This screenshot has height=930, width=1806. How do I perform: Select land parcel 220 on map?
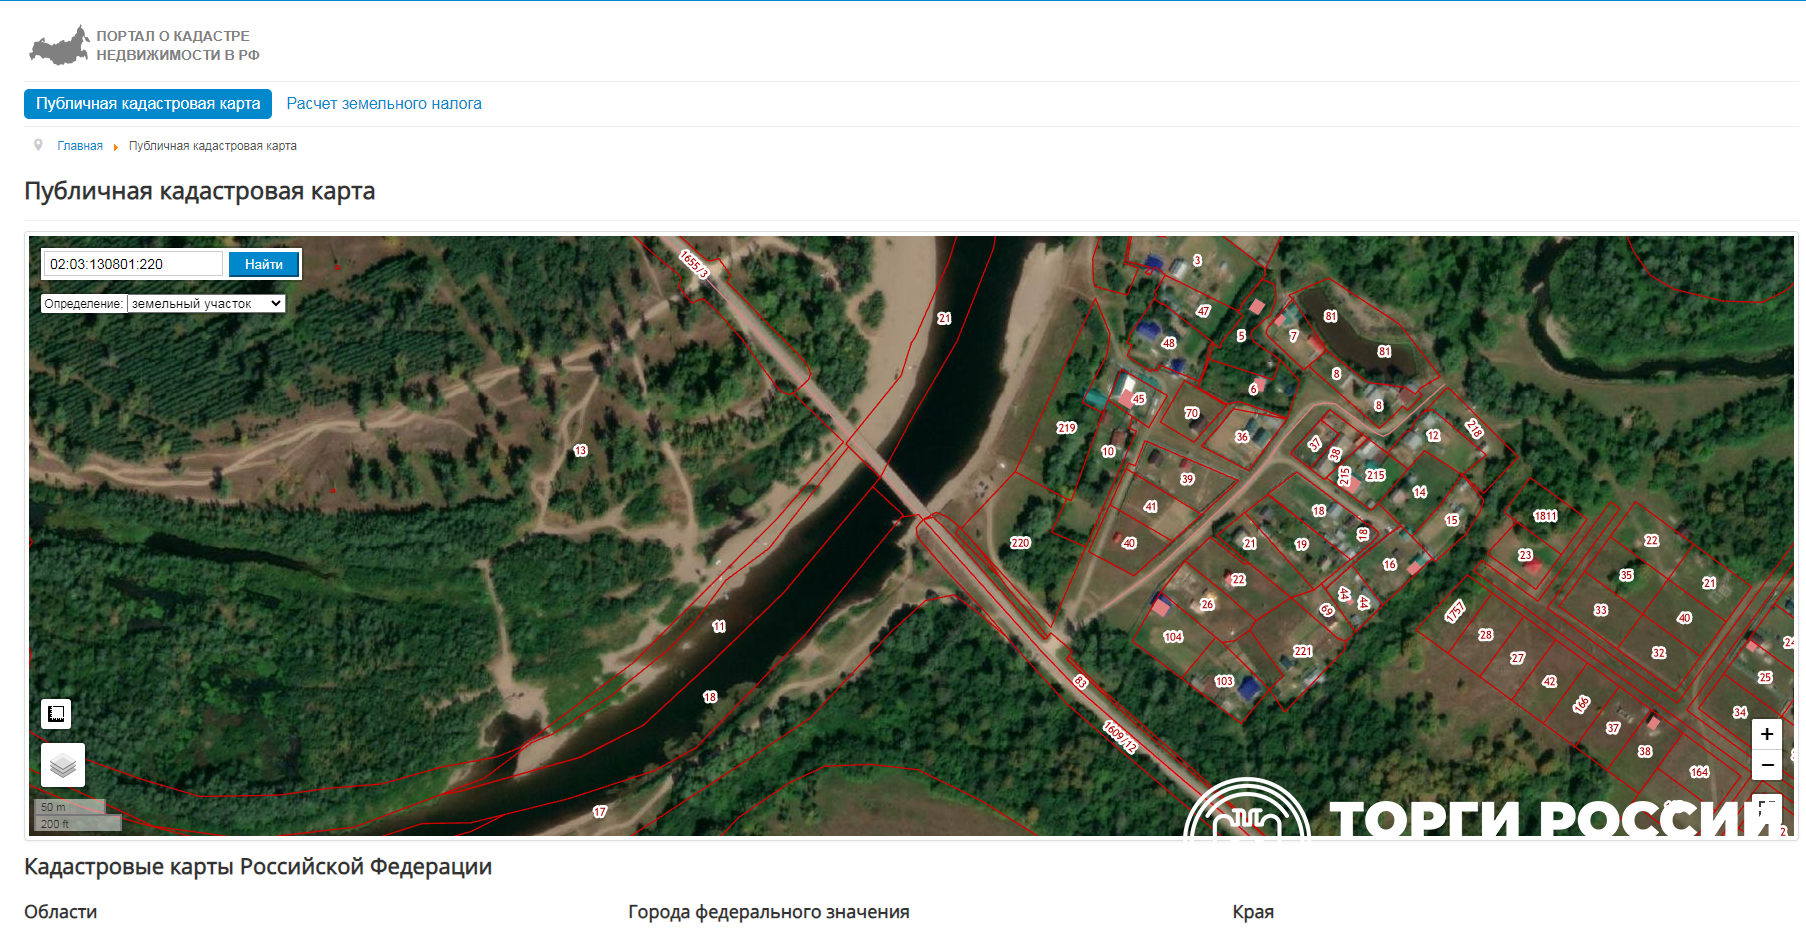[x=1020, y=543]
